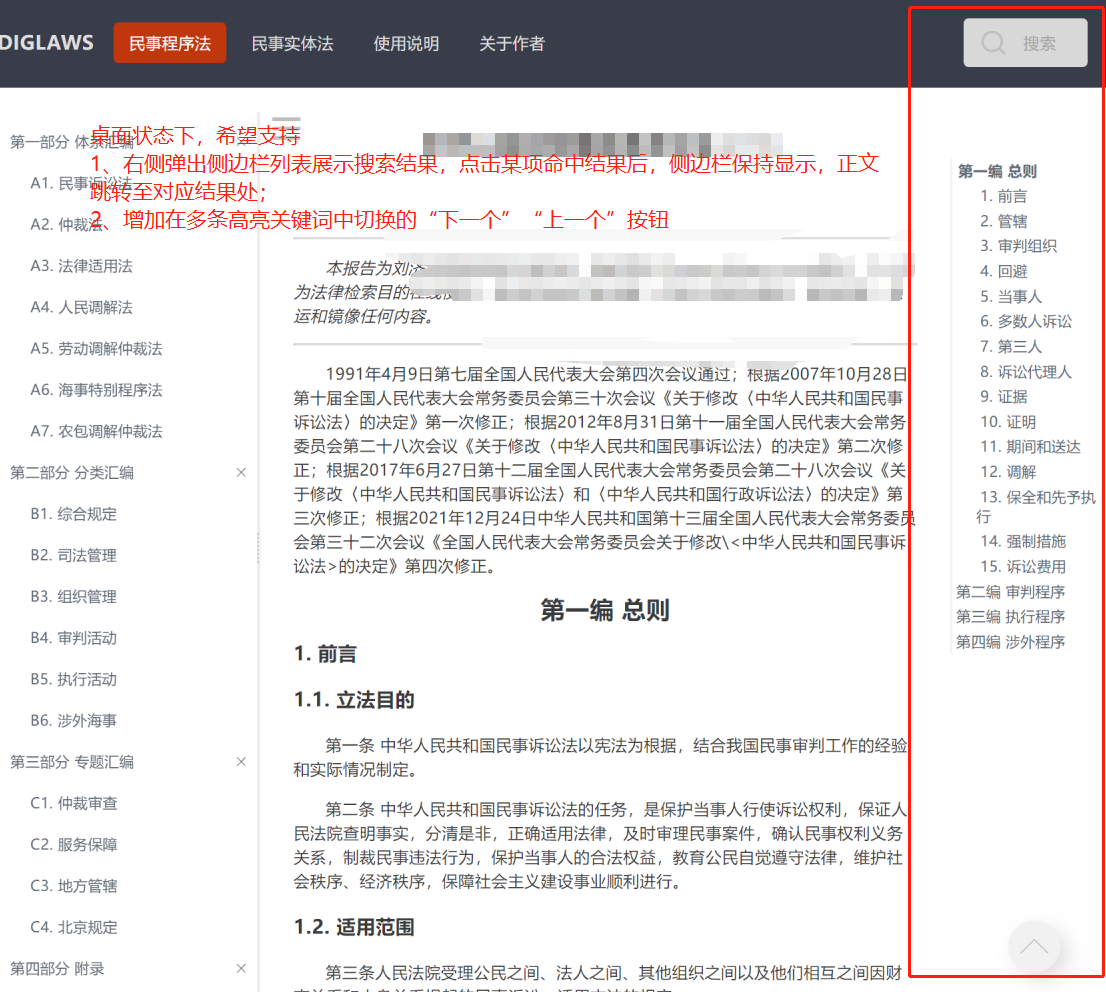Open A3. 法律适用法 in sidebar
1106x992 pixels.
(x=81, y=266)
